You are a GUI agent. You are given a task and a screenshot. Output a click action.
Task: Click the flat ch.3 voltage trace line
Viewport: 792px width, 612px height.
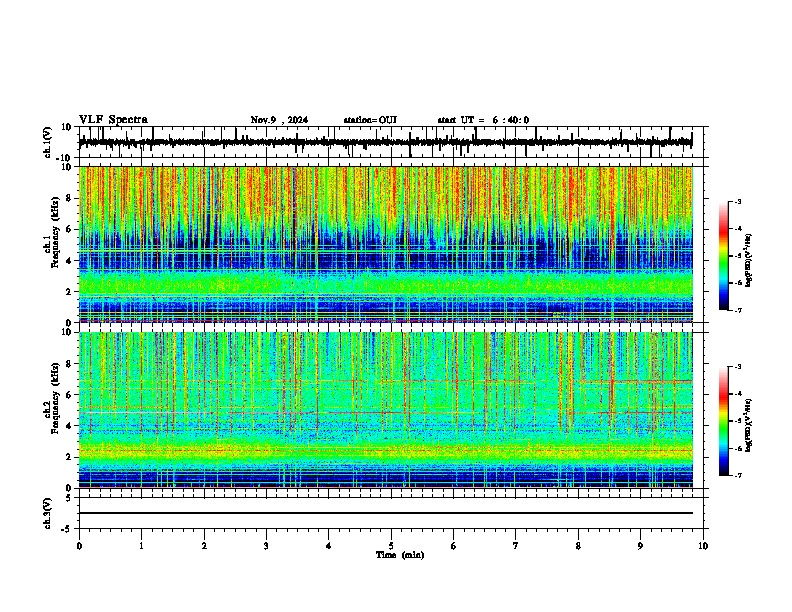385,513
